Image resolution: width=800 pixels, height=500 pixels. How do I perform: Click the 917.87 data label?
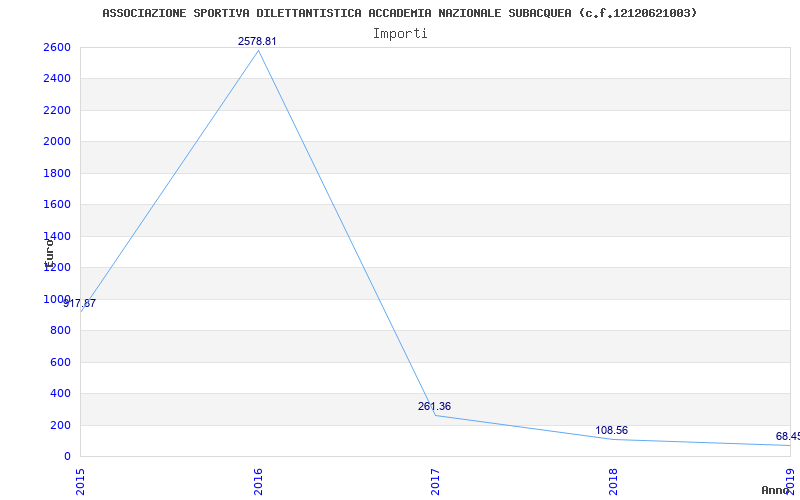(x=80, y=304)
